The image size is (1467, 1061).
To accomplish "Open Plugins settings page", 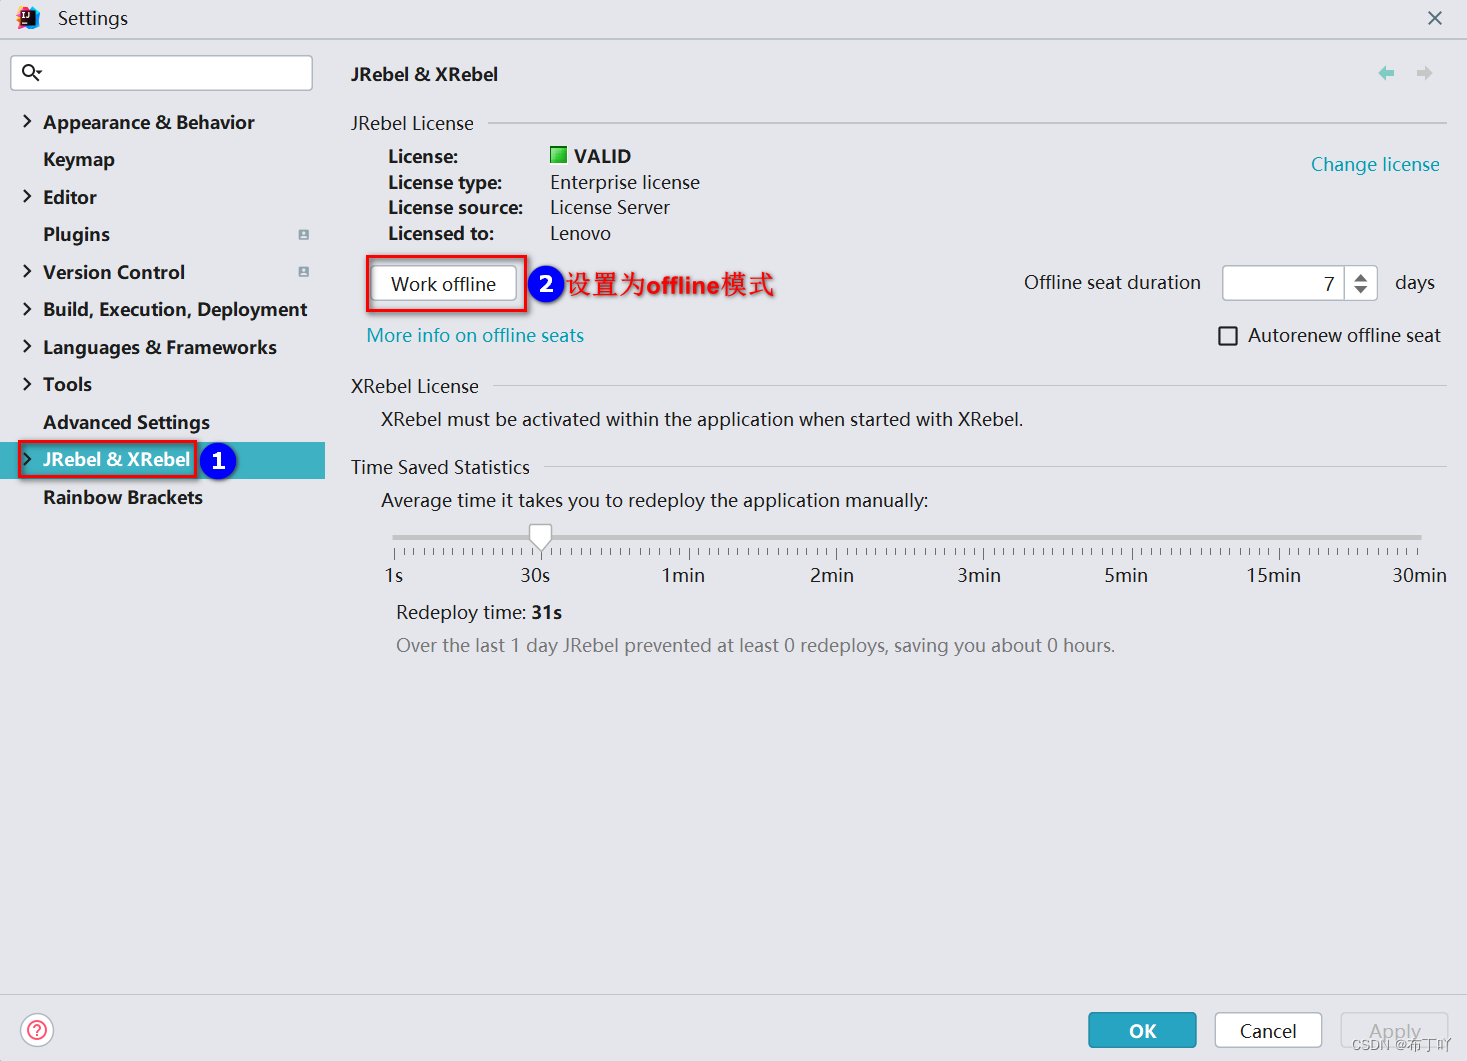I will pos(76,234).
